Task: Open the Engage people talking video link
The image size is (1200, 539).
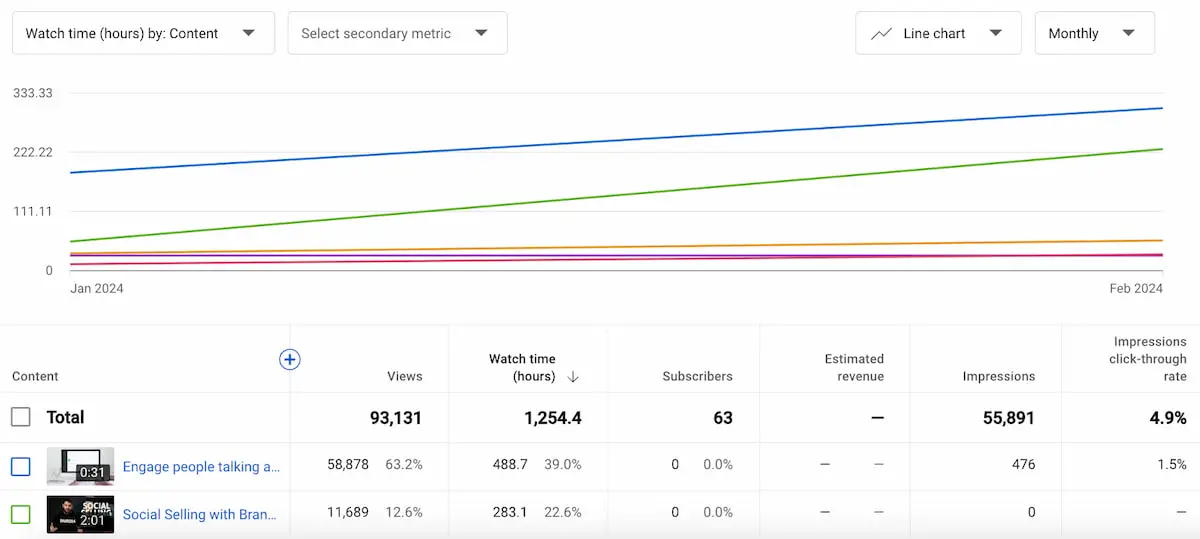Action: click(201, 466)
